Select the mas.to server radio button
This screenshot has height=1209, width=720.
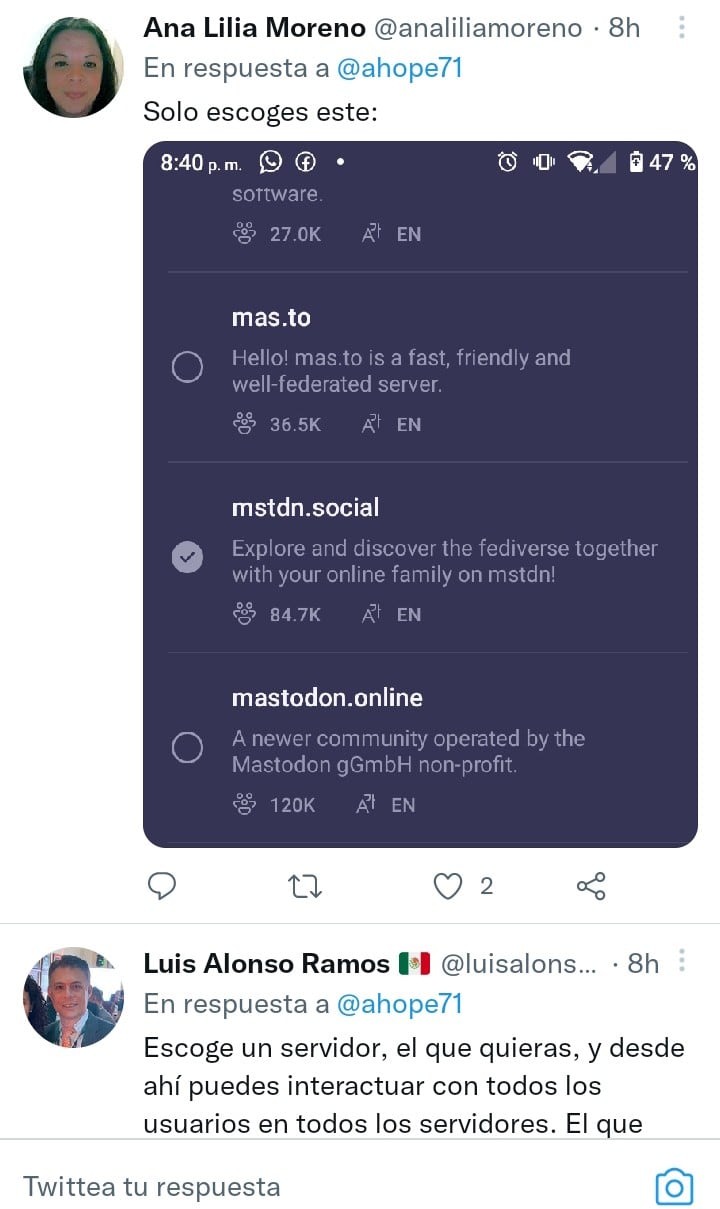(187, 368)
